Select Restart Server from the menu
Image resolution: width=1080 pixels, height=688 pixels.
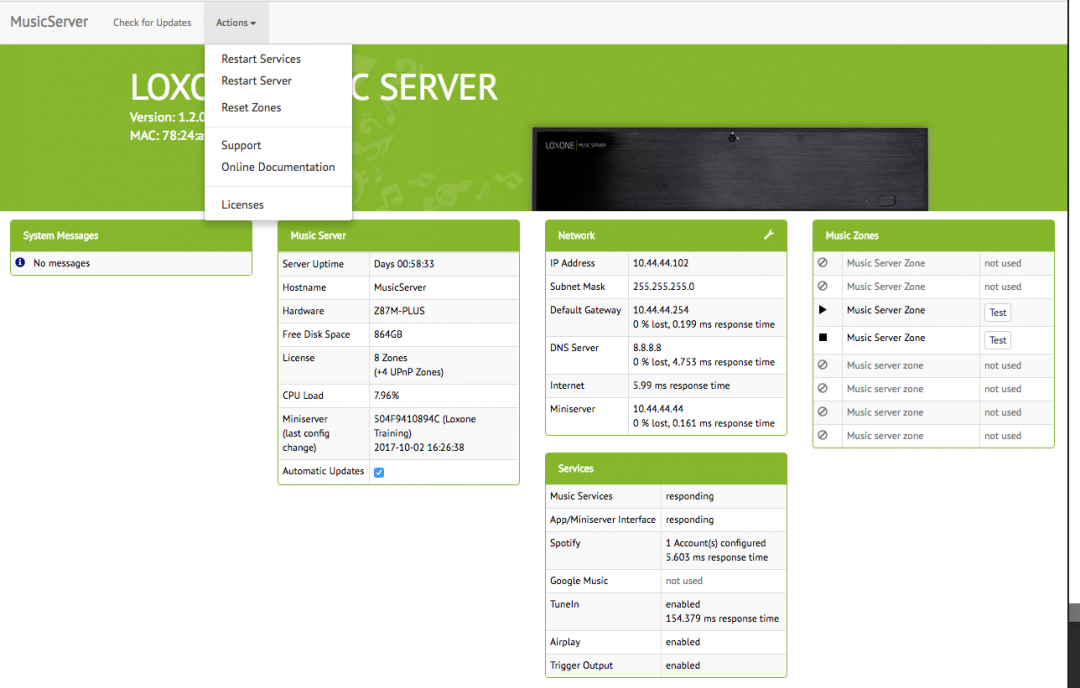254,80
